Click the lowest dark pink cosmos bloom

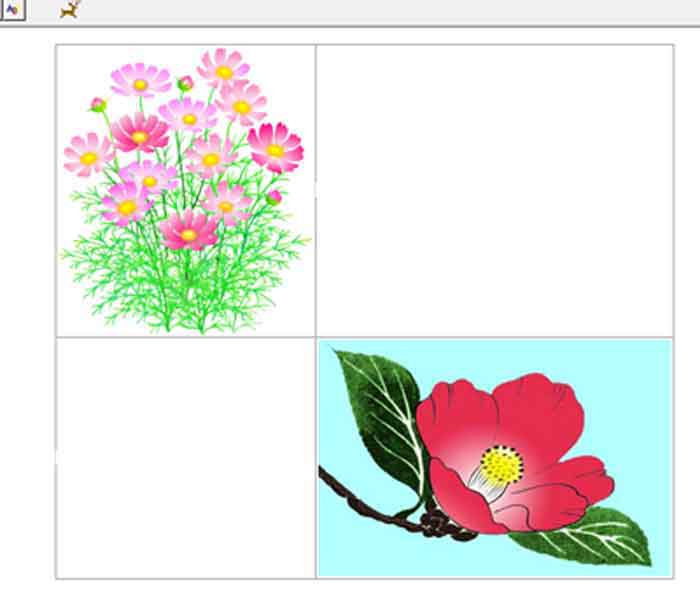[x=188, y=232]
